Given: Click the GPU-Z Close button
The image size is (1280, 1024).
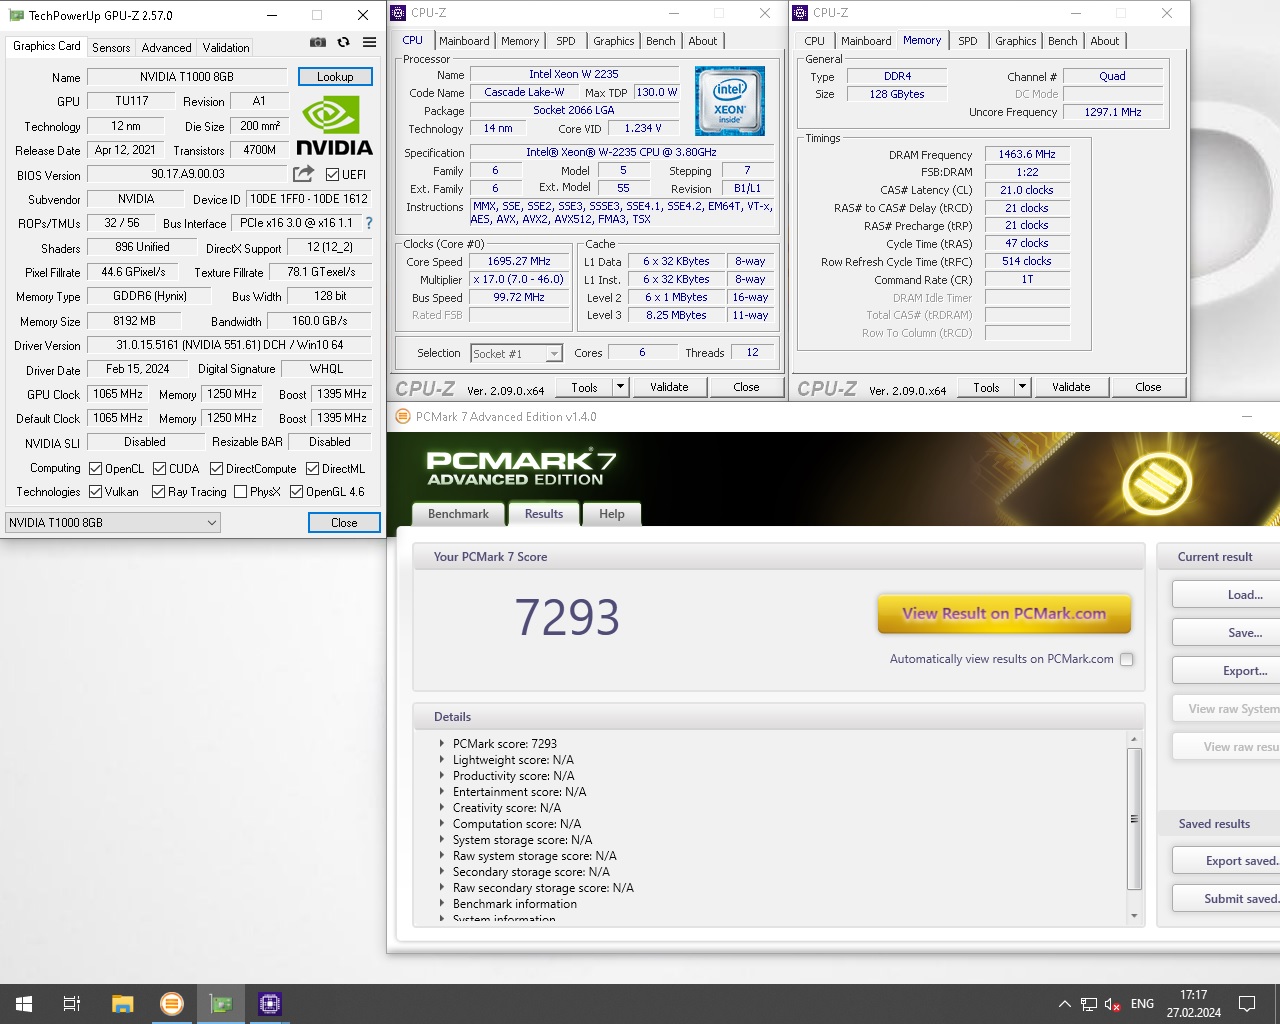Looking at the screenshot, I should tap(344, 522).
